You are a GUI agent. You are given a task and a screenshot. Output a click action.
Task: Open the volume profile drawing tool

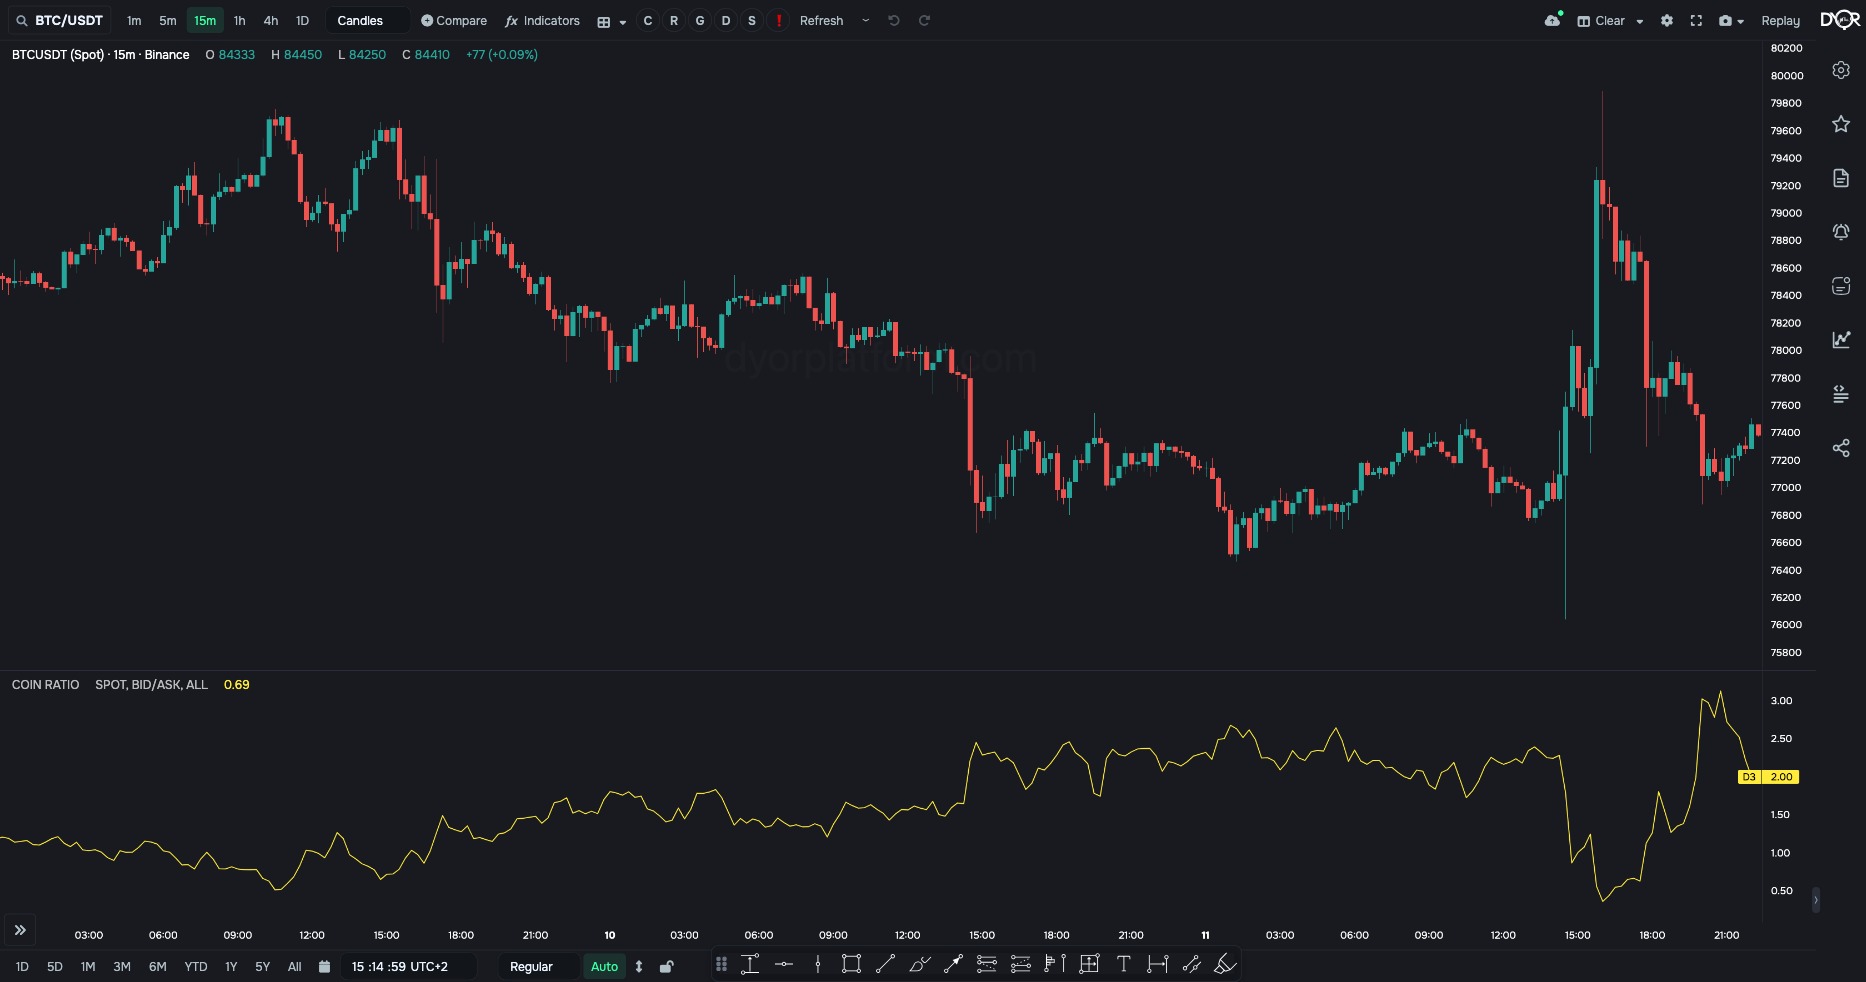click(1055, 964)
